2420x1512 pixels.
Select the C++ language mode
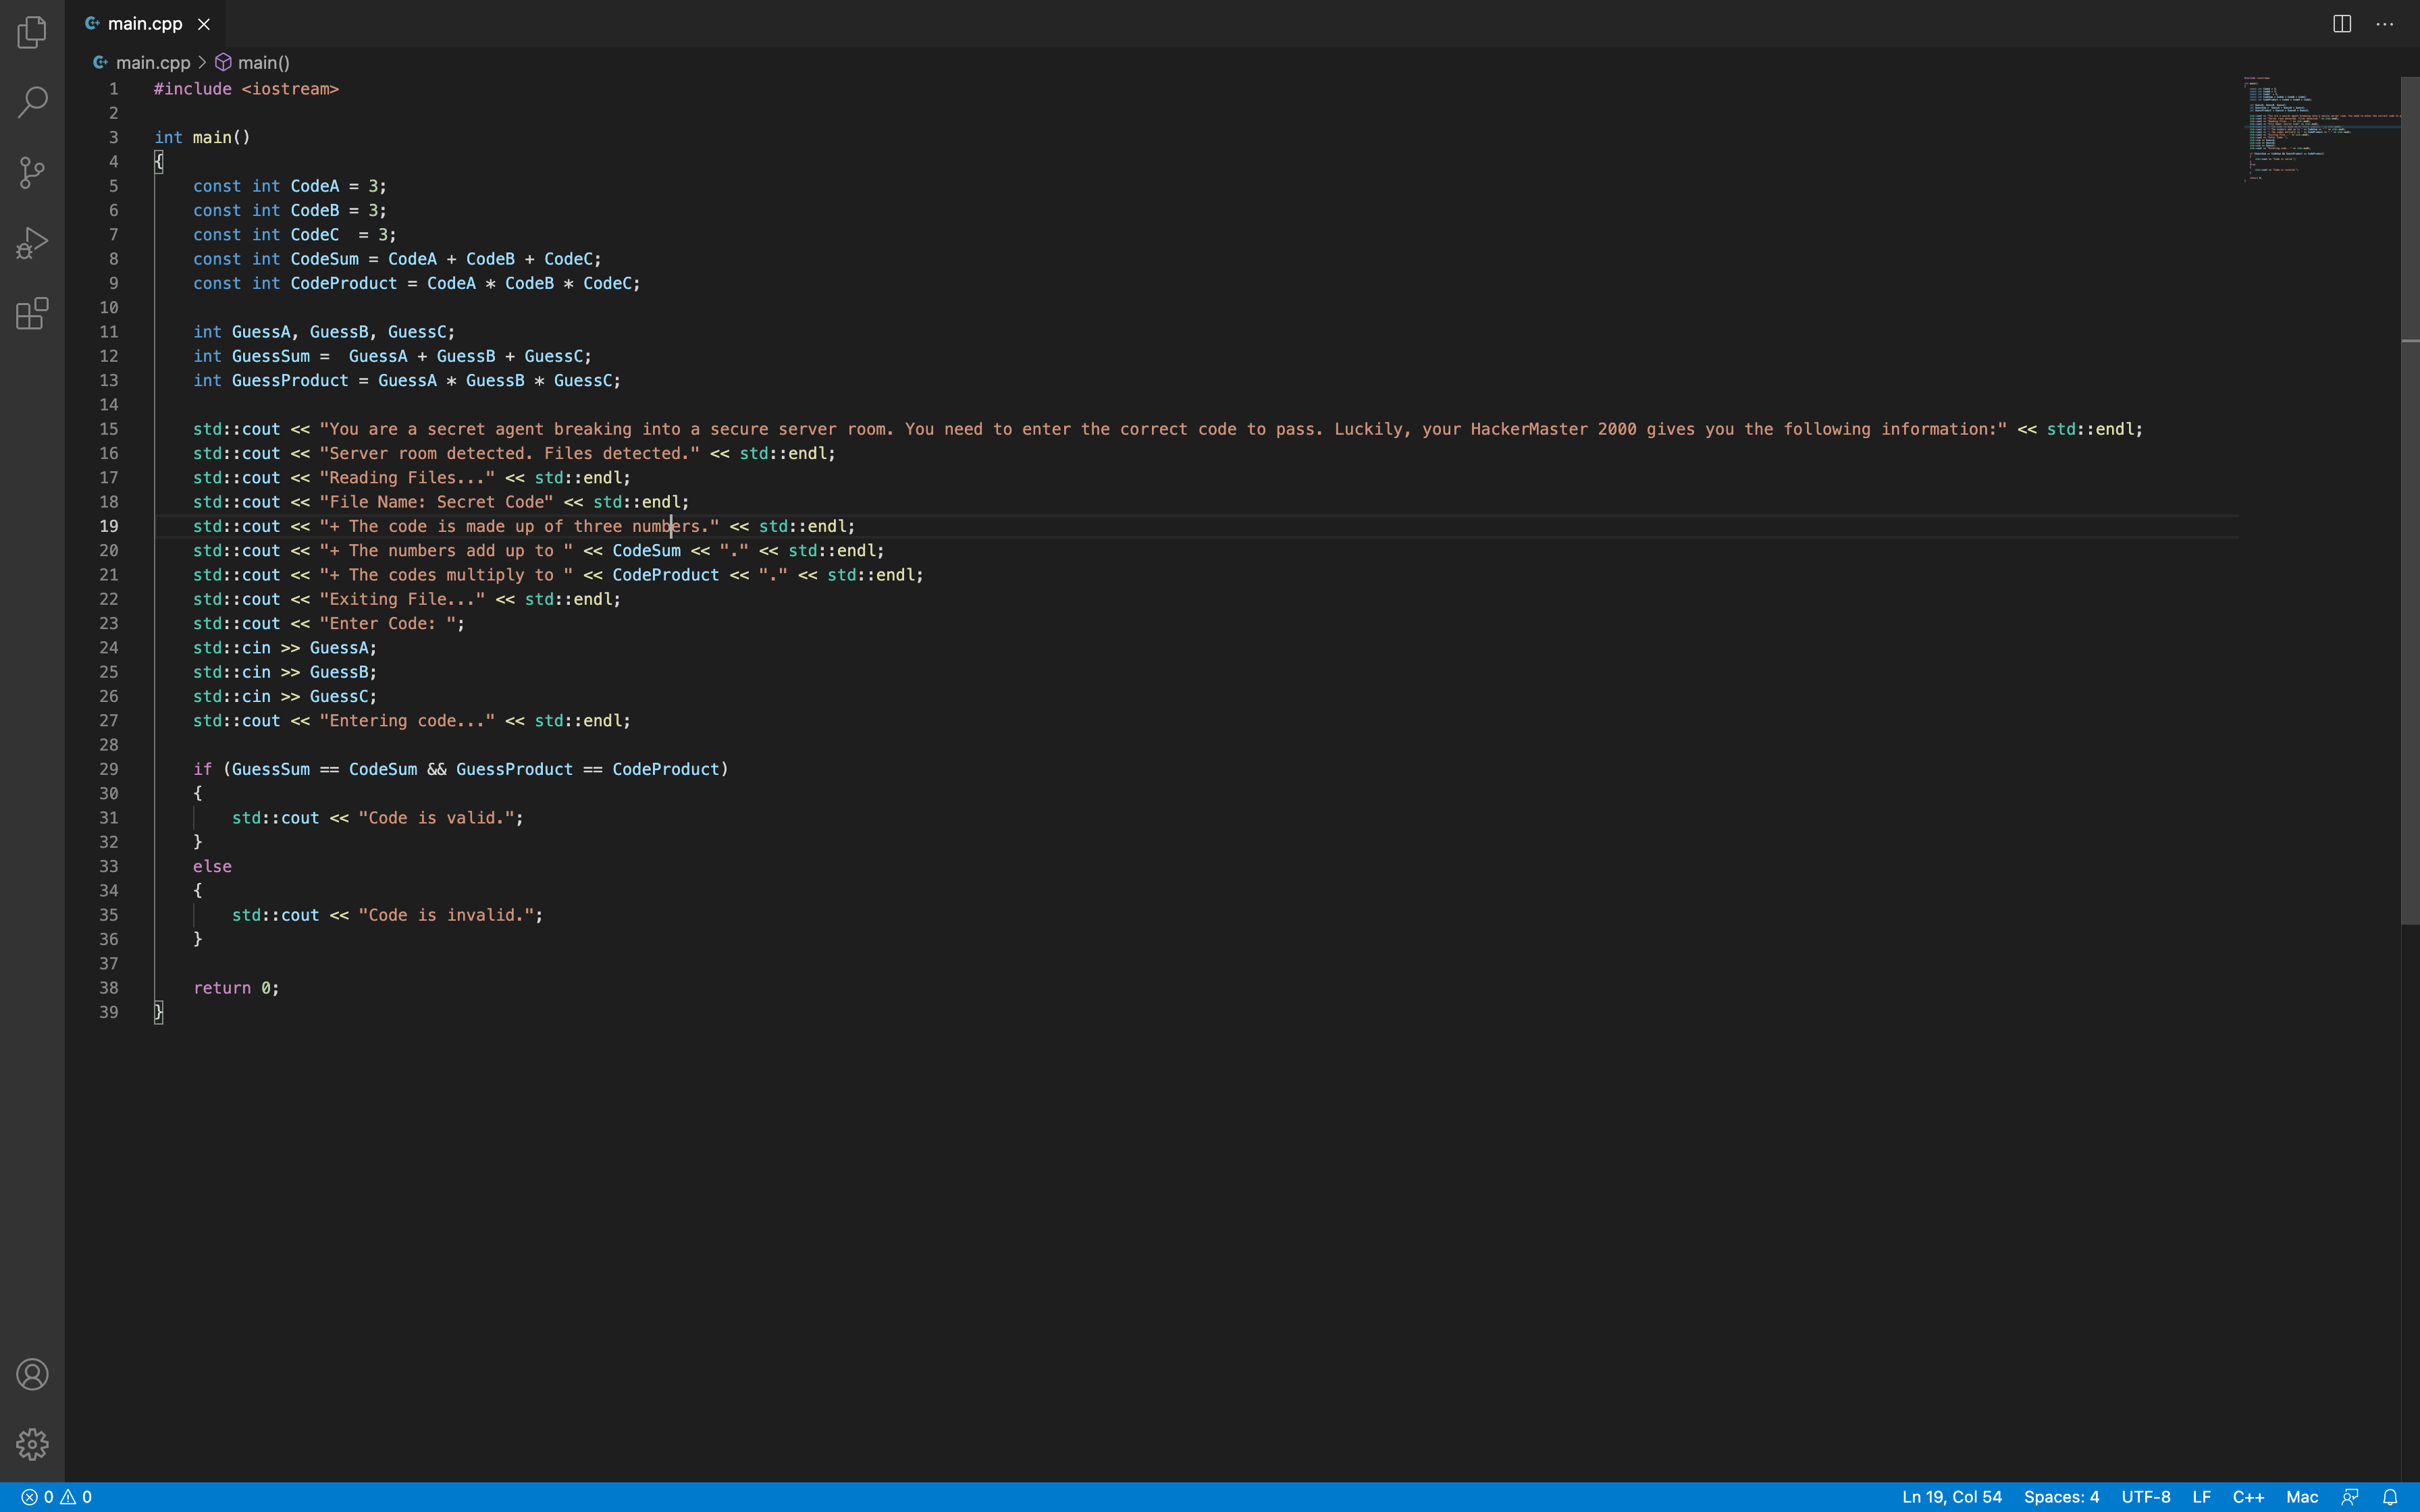coord(2248,1497)
